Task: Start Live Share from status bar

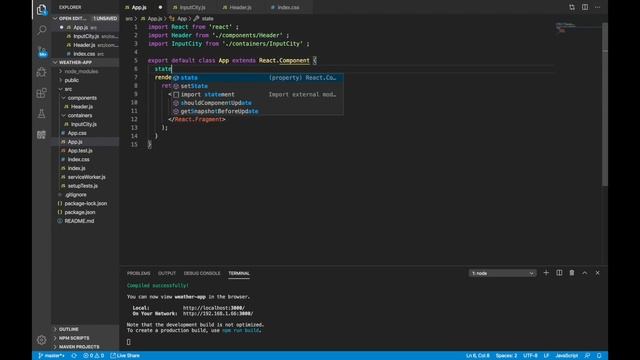Action: coord(125,356)
